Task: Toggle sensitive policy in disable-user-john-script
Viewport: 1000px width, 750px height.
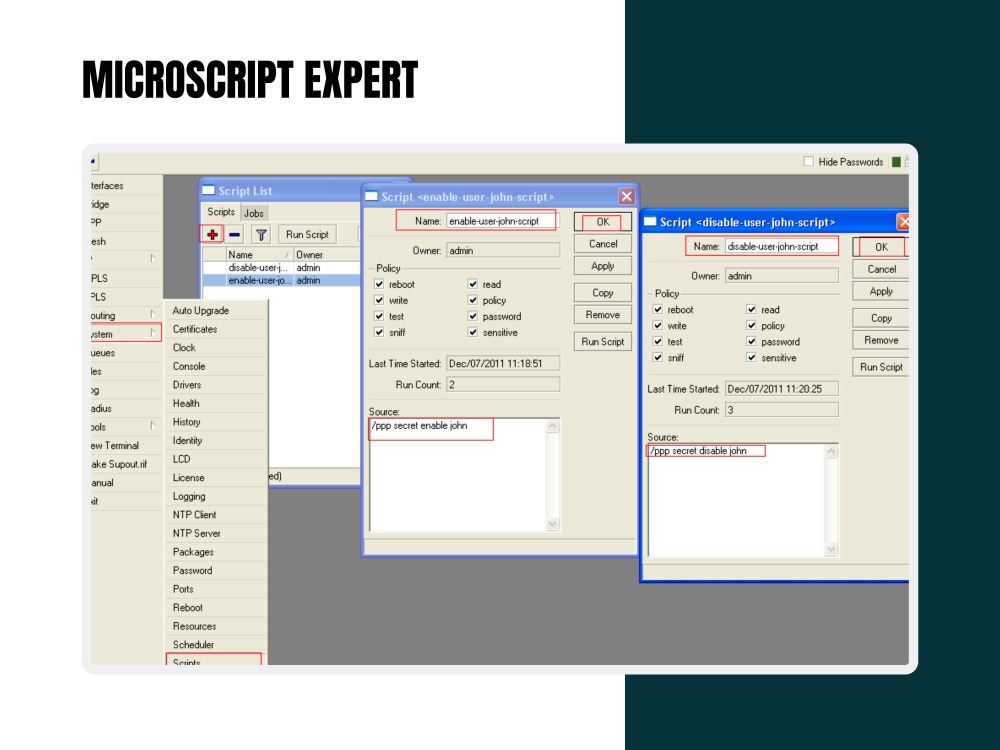Action: click(x=751, y=357)
